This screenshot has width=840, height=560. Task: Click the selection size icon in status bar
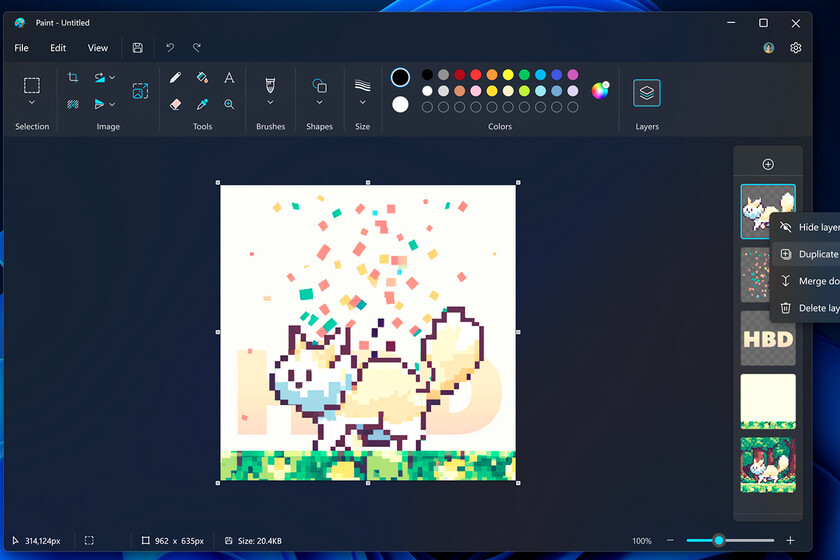coord(89,540)
